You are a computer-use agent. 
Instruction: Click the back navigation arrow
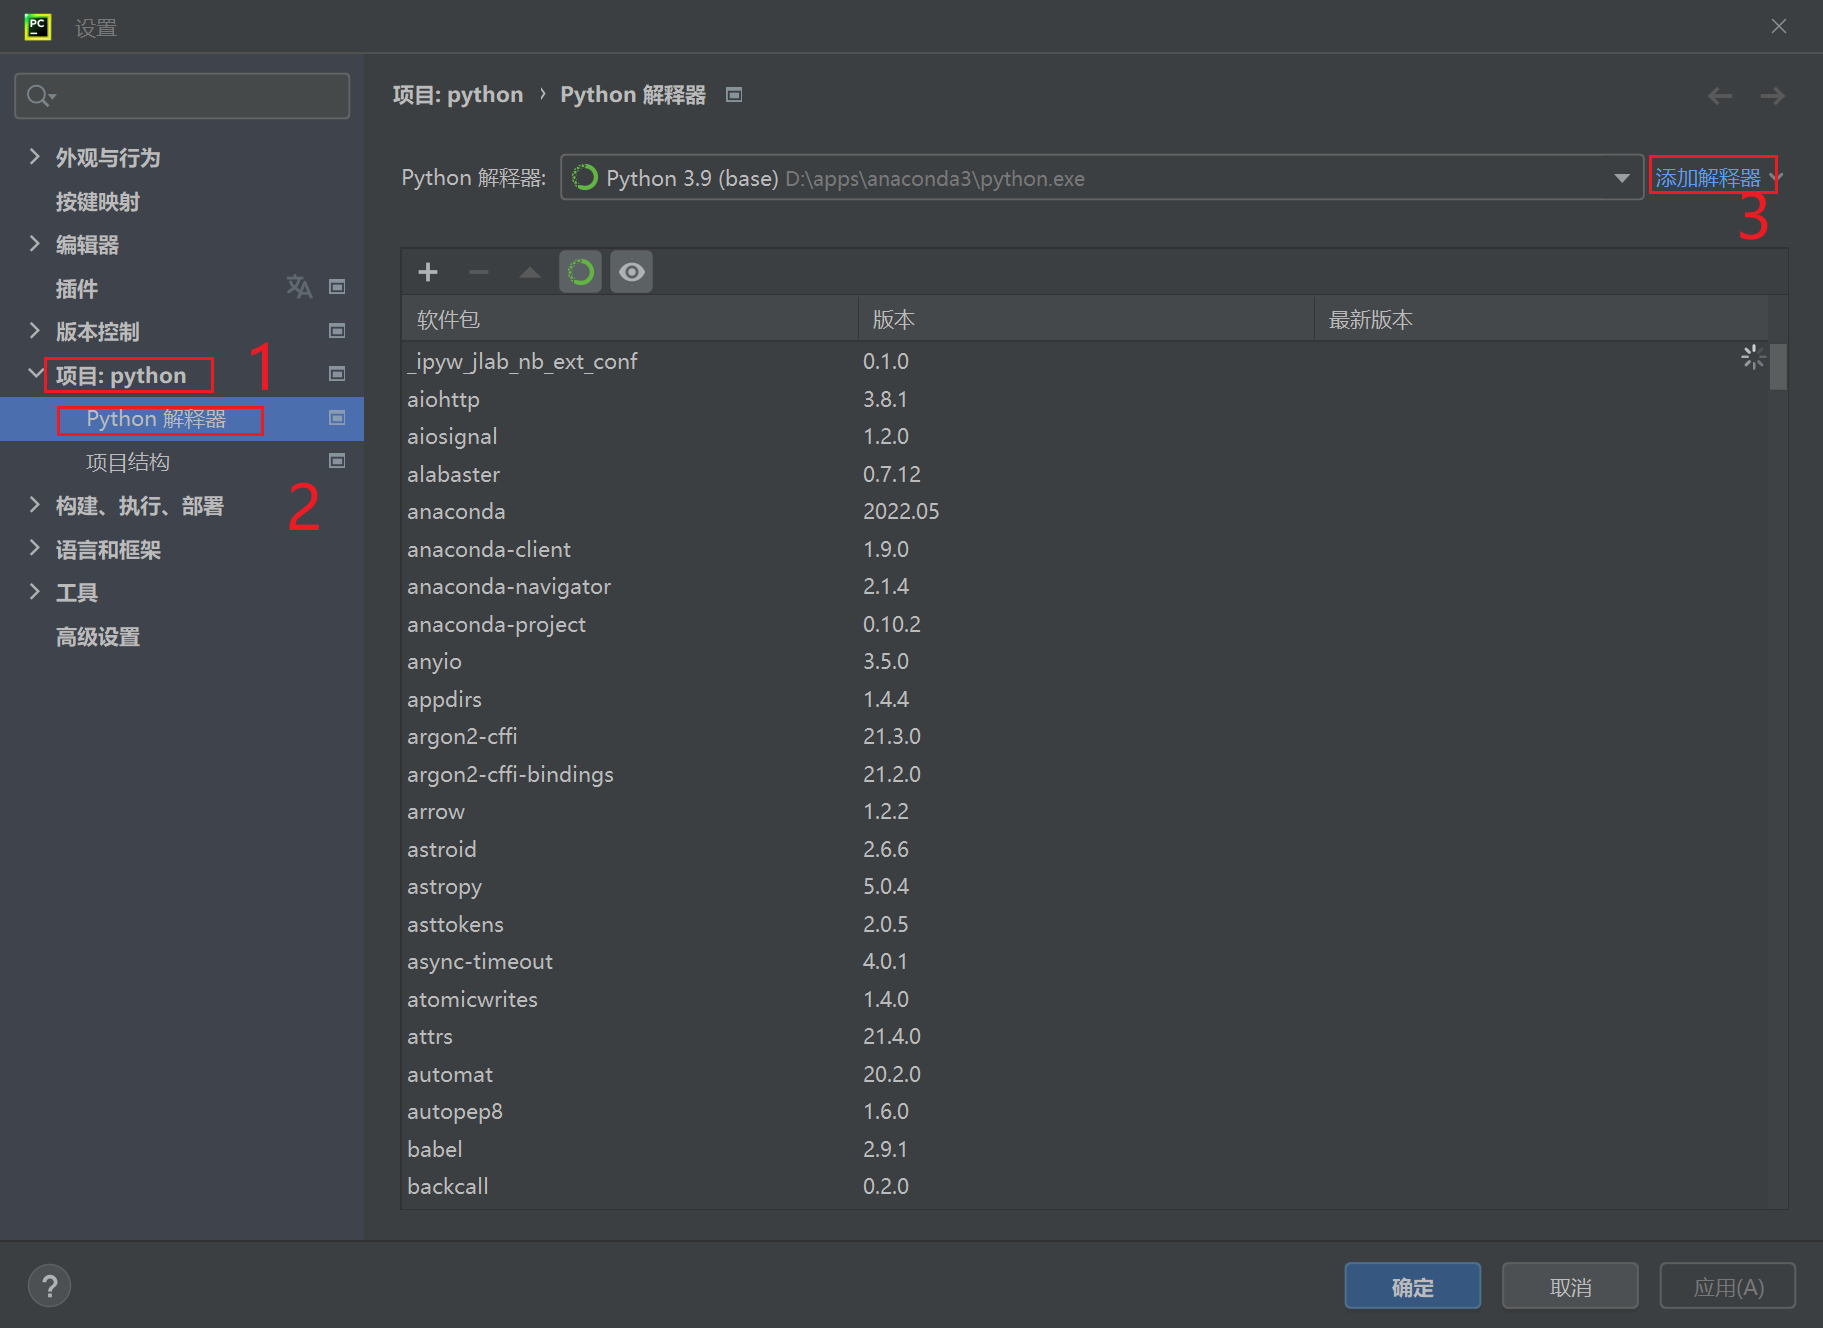(1720, 96)
